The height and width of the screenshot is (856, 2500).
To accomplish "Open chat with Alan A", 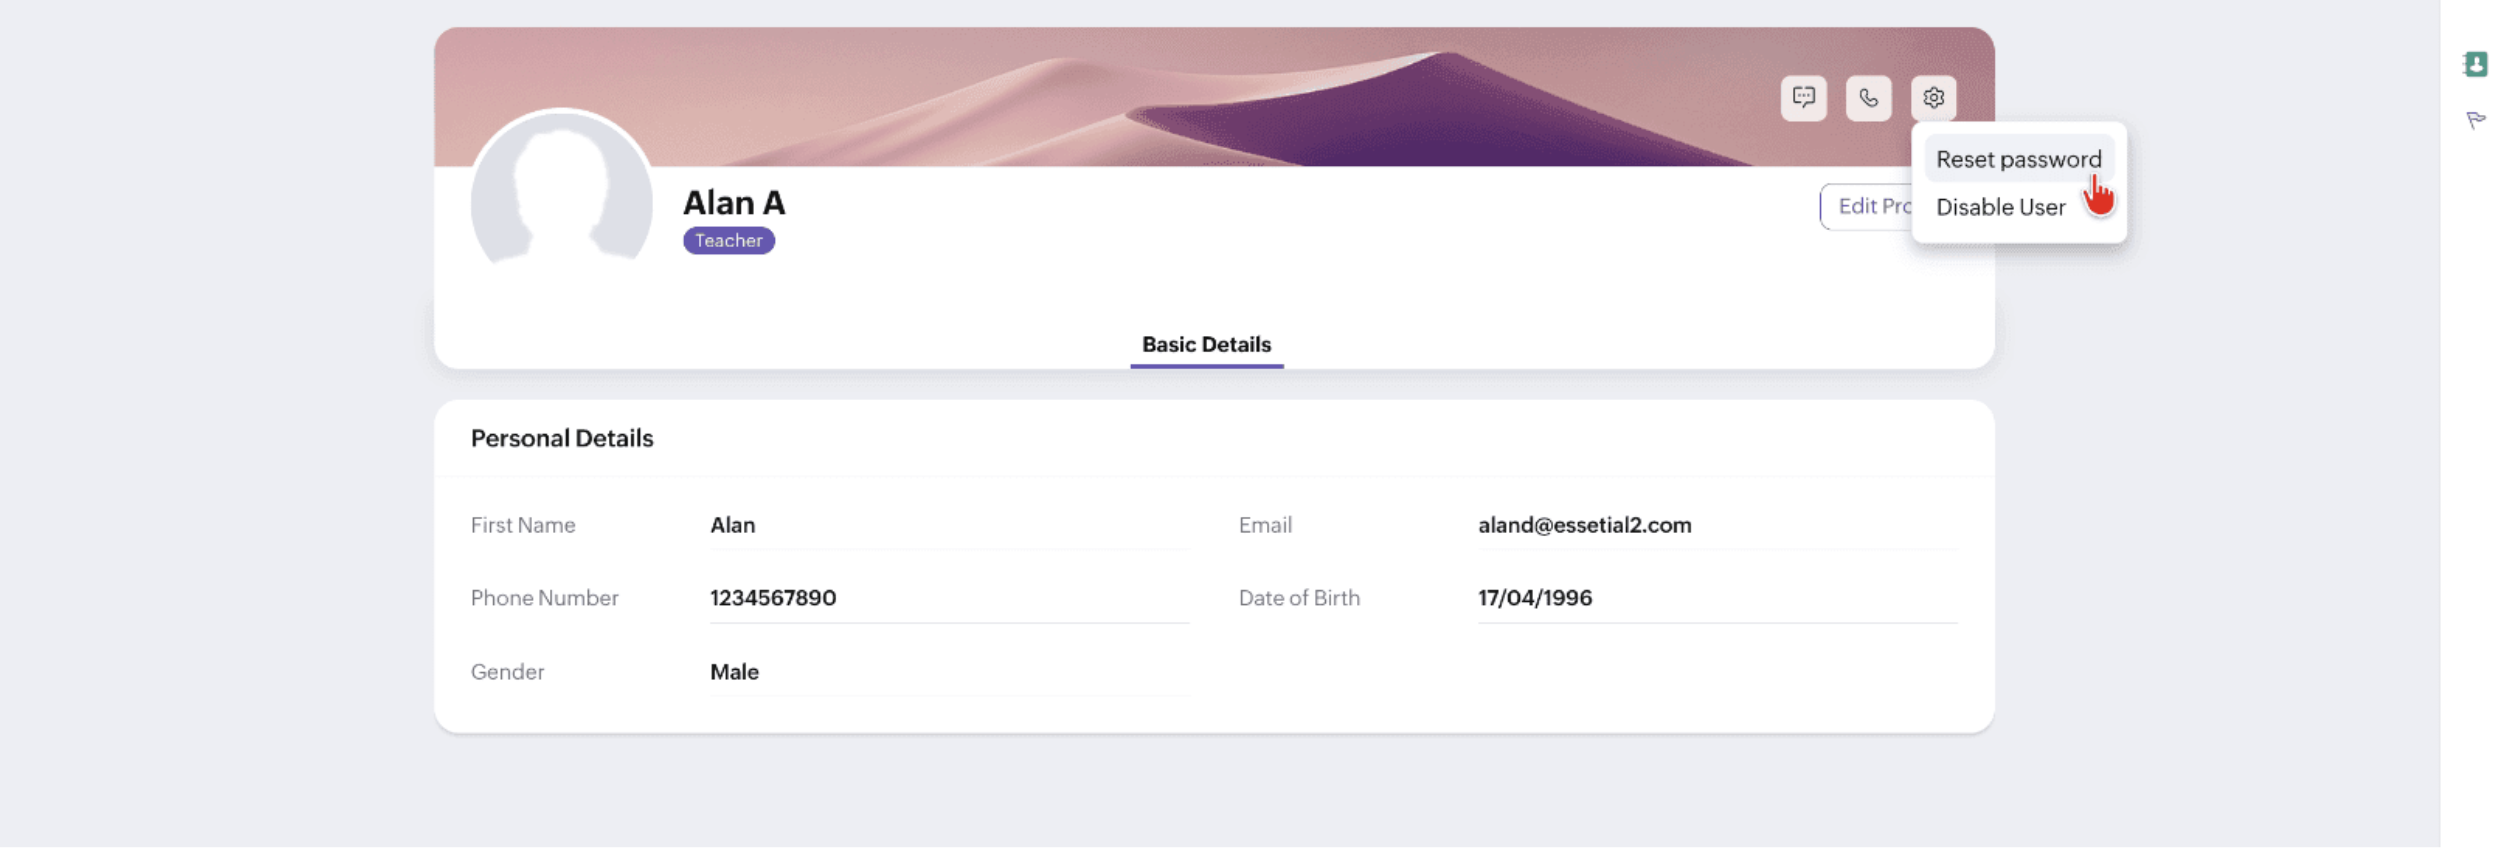I will (1803, 98).
